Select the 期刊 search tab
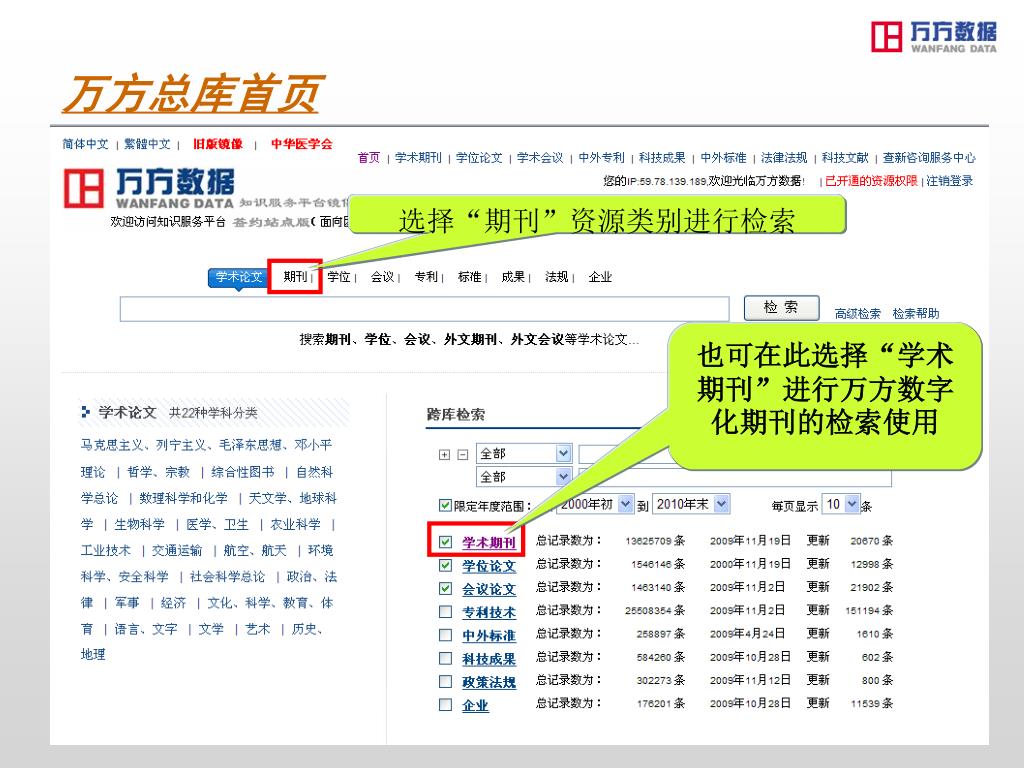This screenshot has height=768, width=1024. (x=295, y=277)
